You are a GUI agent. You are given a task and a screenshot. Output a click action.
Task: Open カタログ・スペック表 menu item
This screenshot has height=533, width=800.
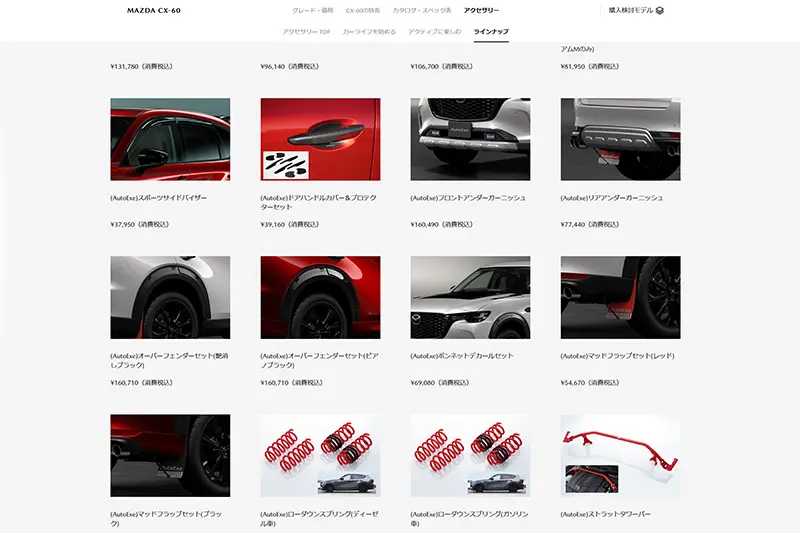[x=422, y=10]
